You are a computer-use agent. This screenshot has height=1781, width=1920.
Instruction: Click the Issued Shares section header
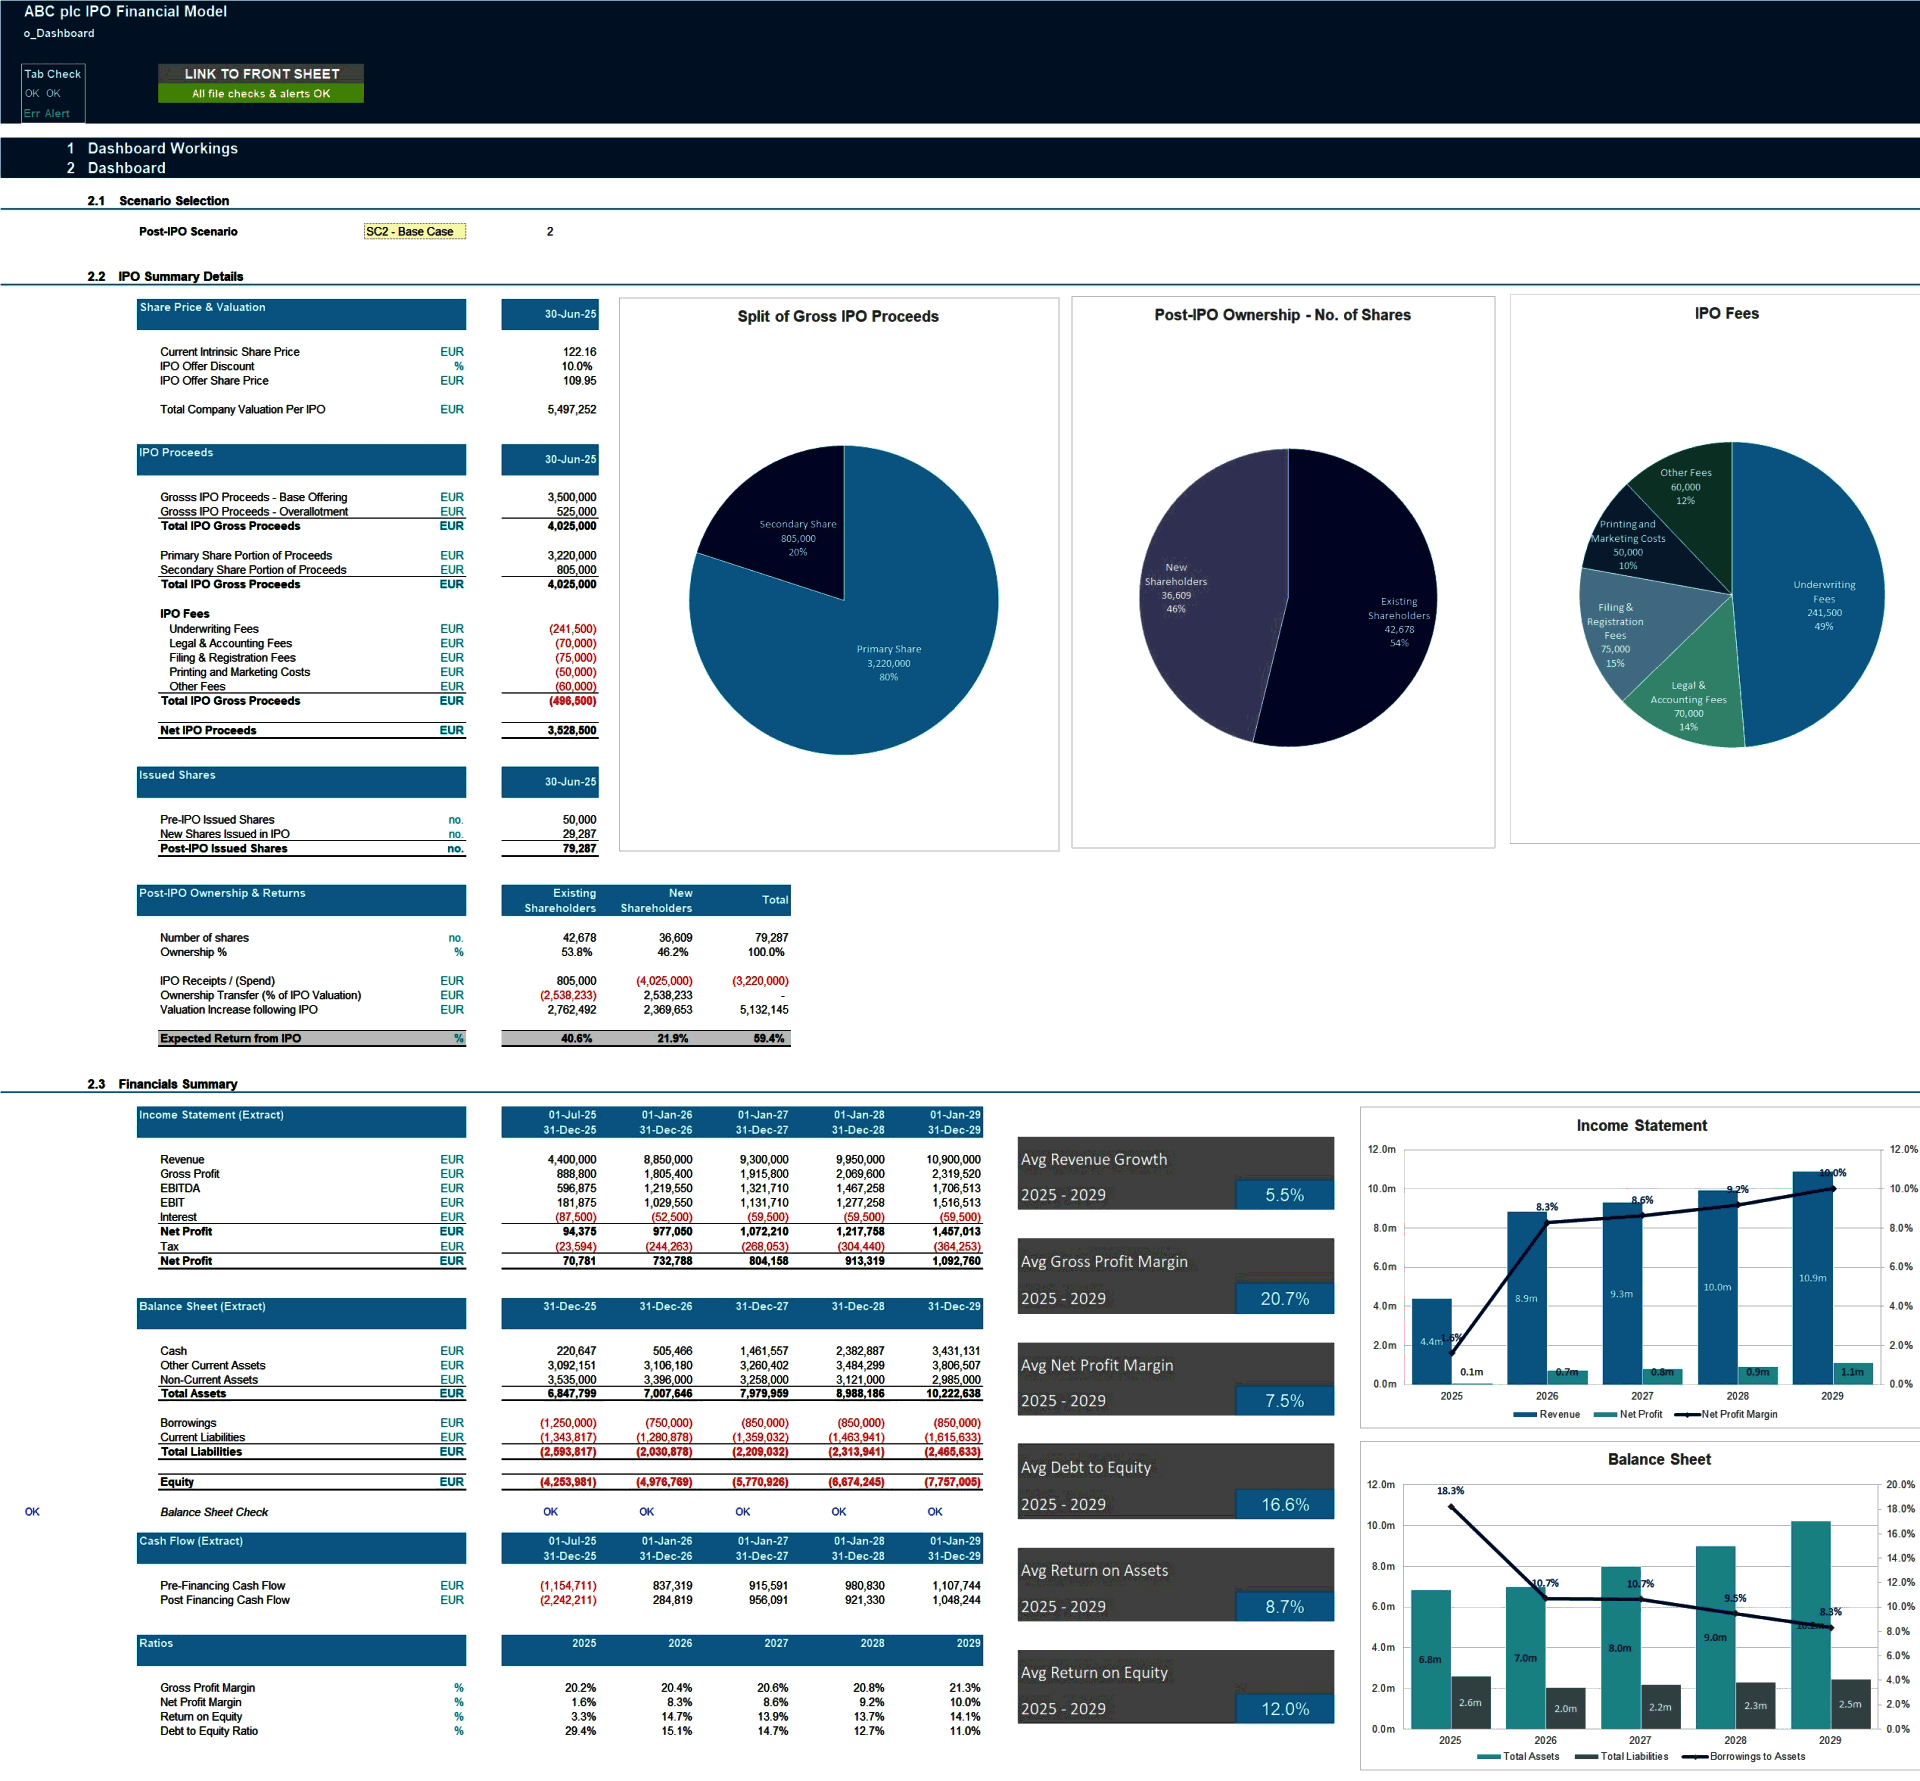[x=301, y=782]
